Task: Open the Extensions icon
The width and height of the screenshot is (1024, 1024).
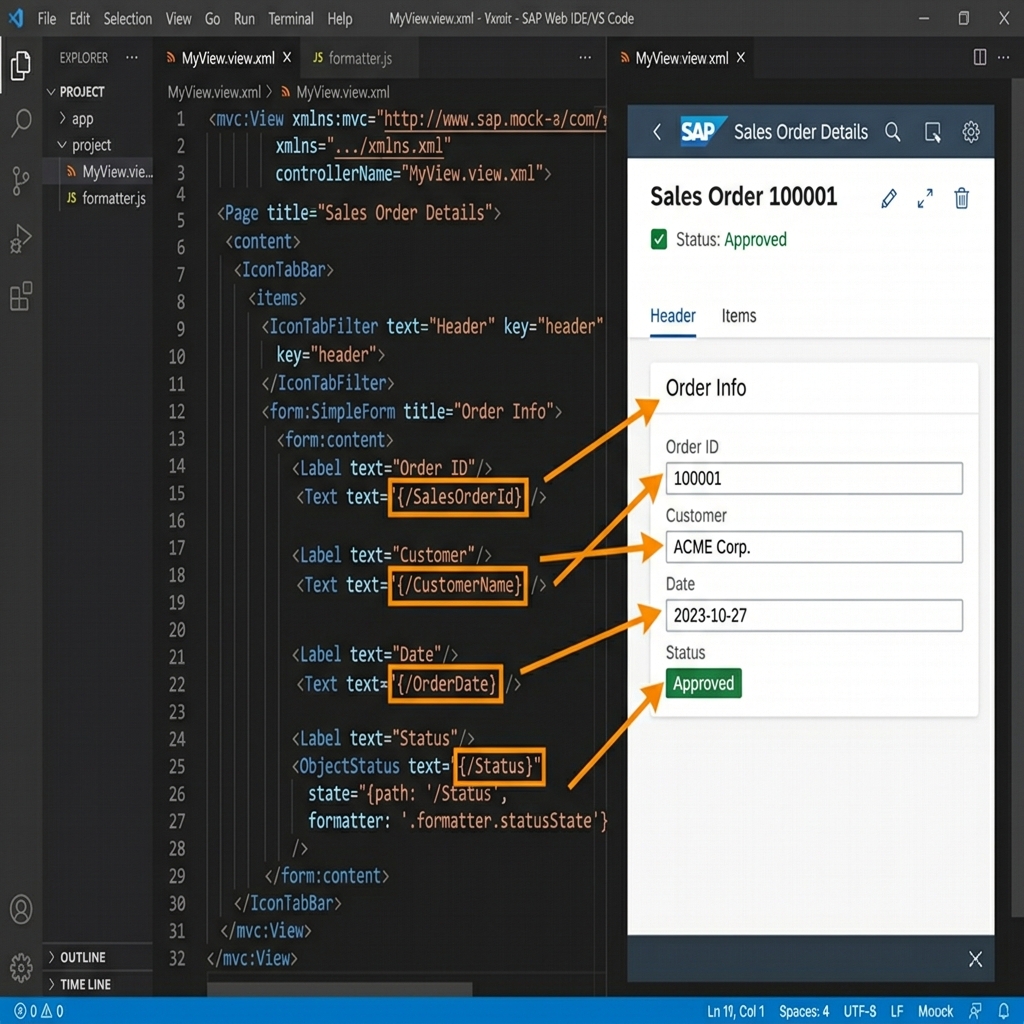Action: [x=21, y=296]
